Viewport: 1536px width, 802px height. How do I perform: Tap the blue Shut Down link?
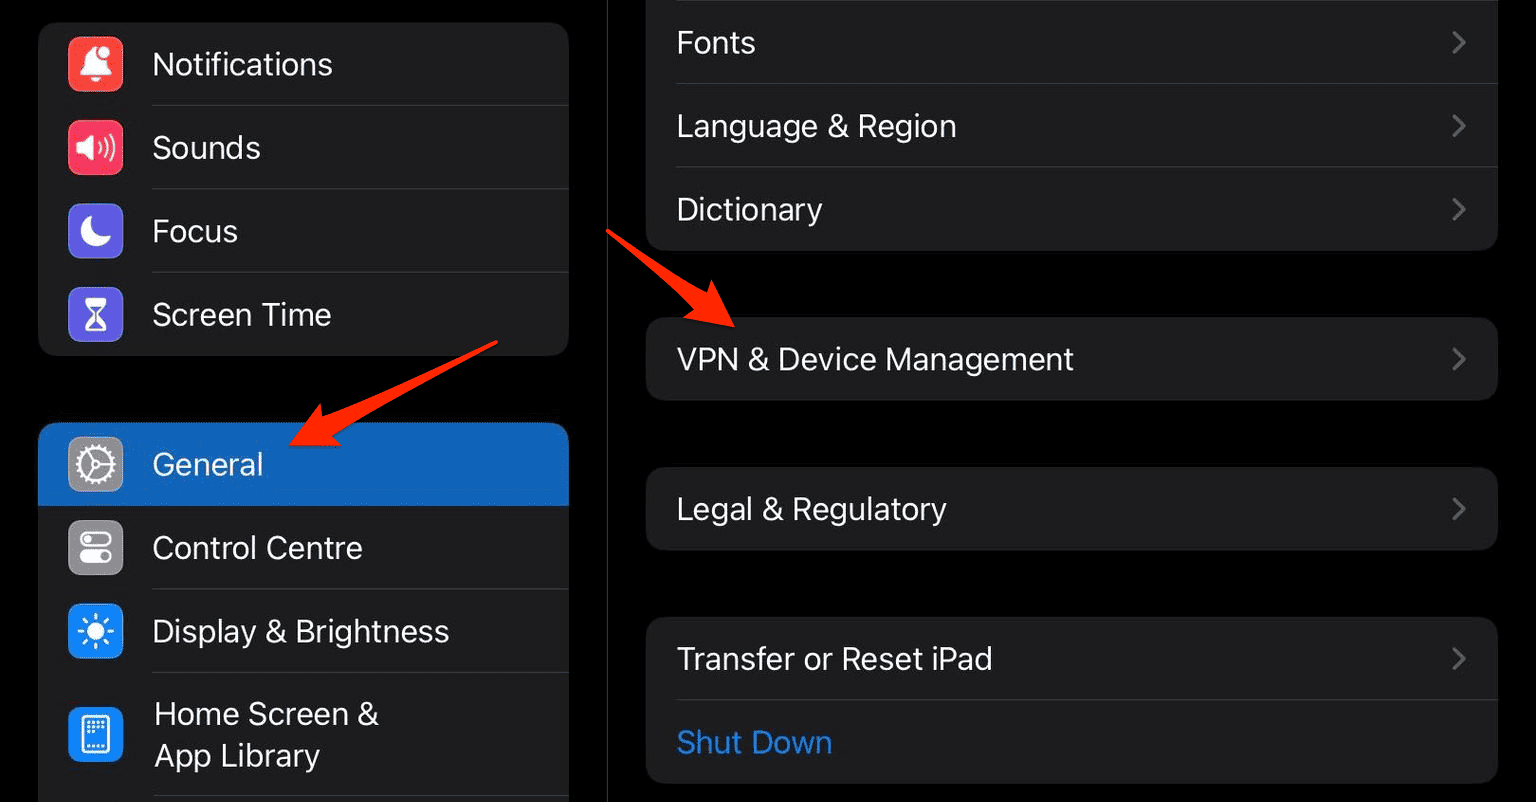pos(754,742)
